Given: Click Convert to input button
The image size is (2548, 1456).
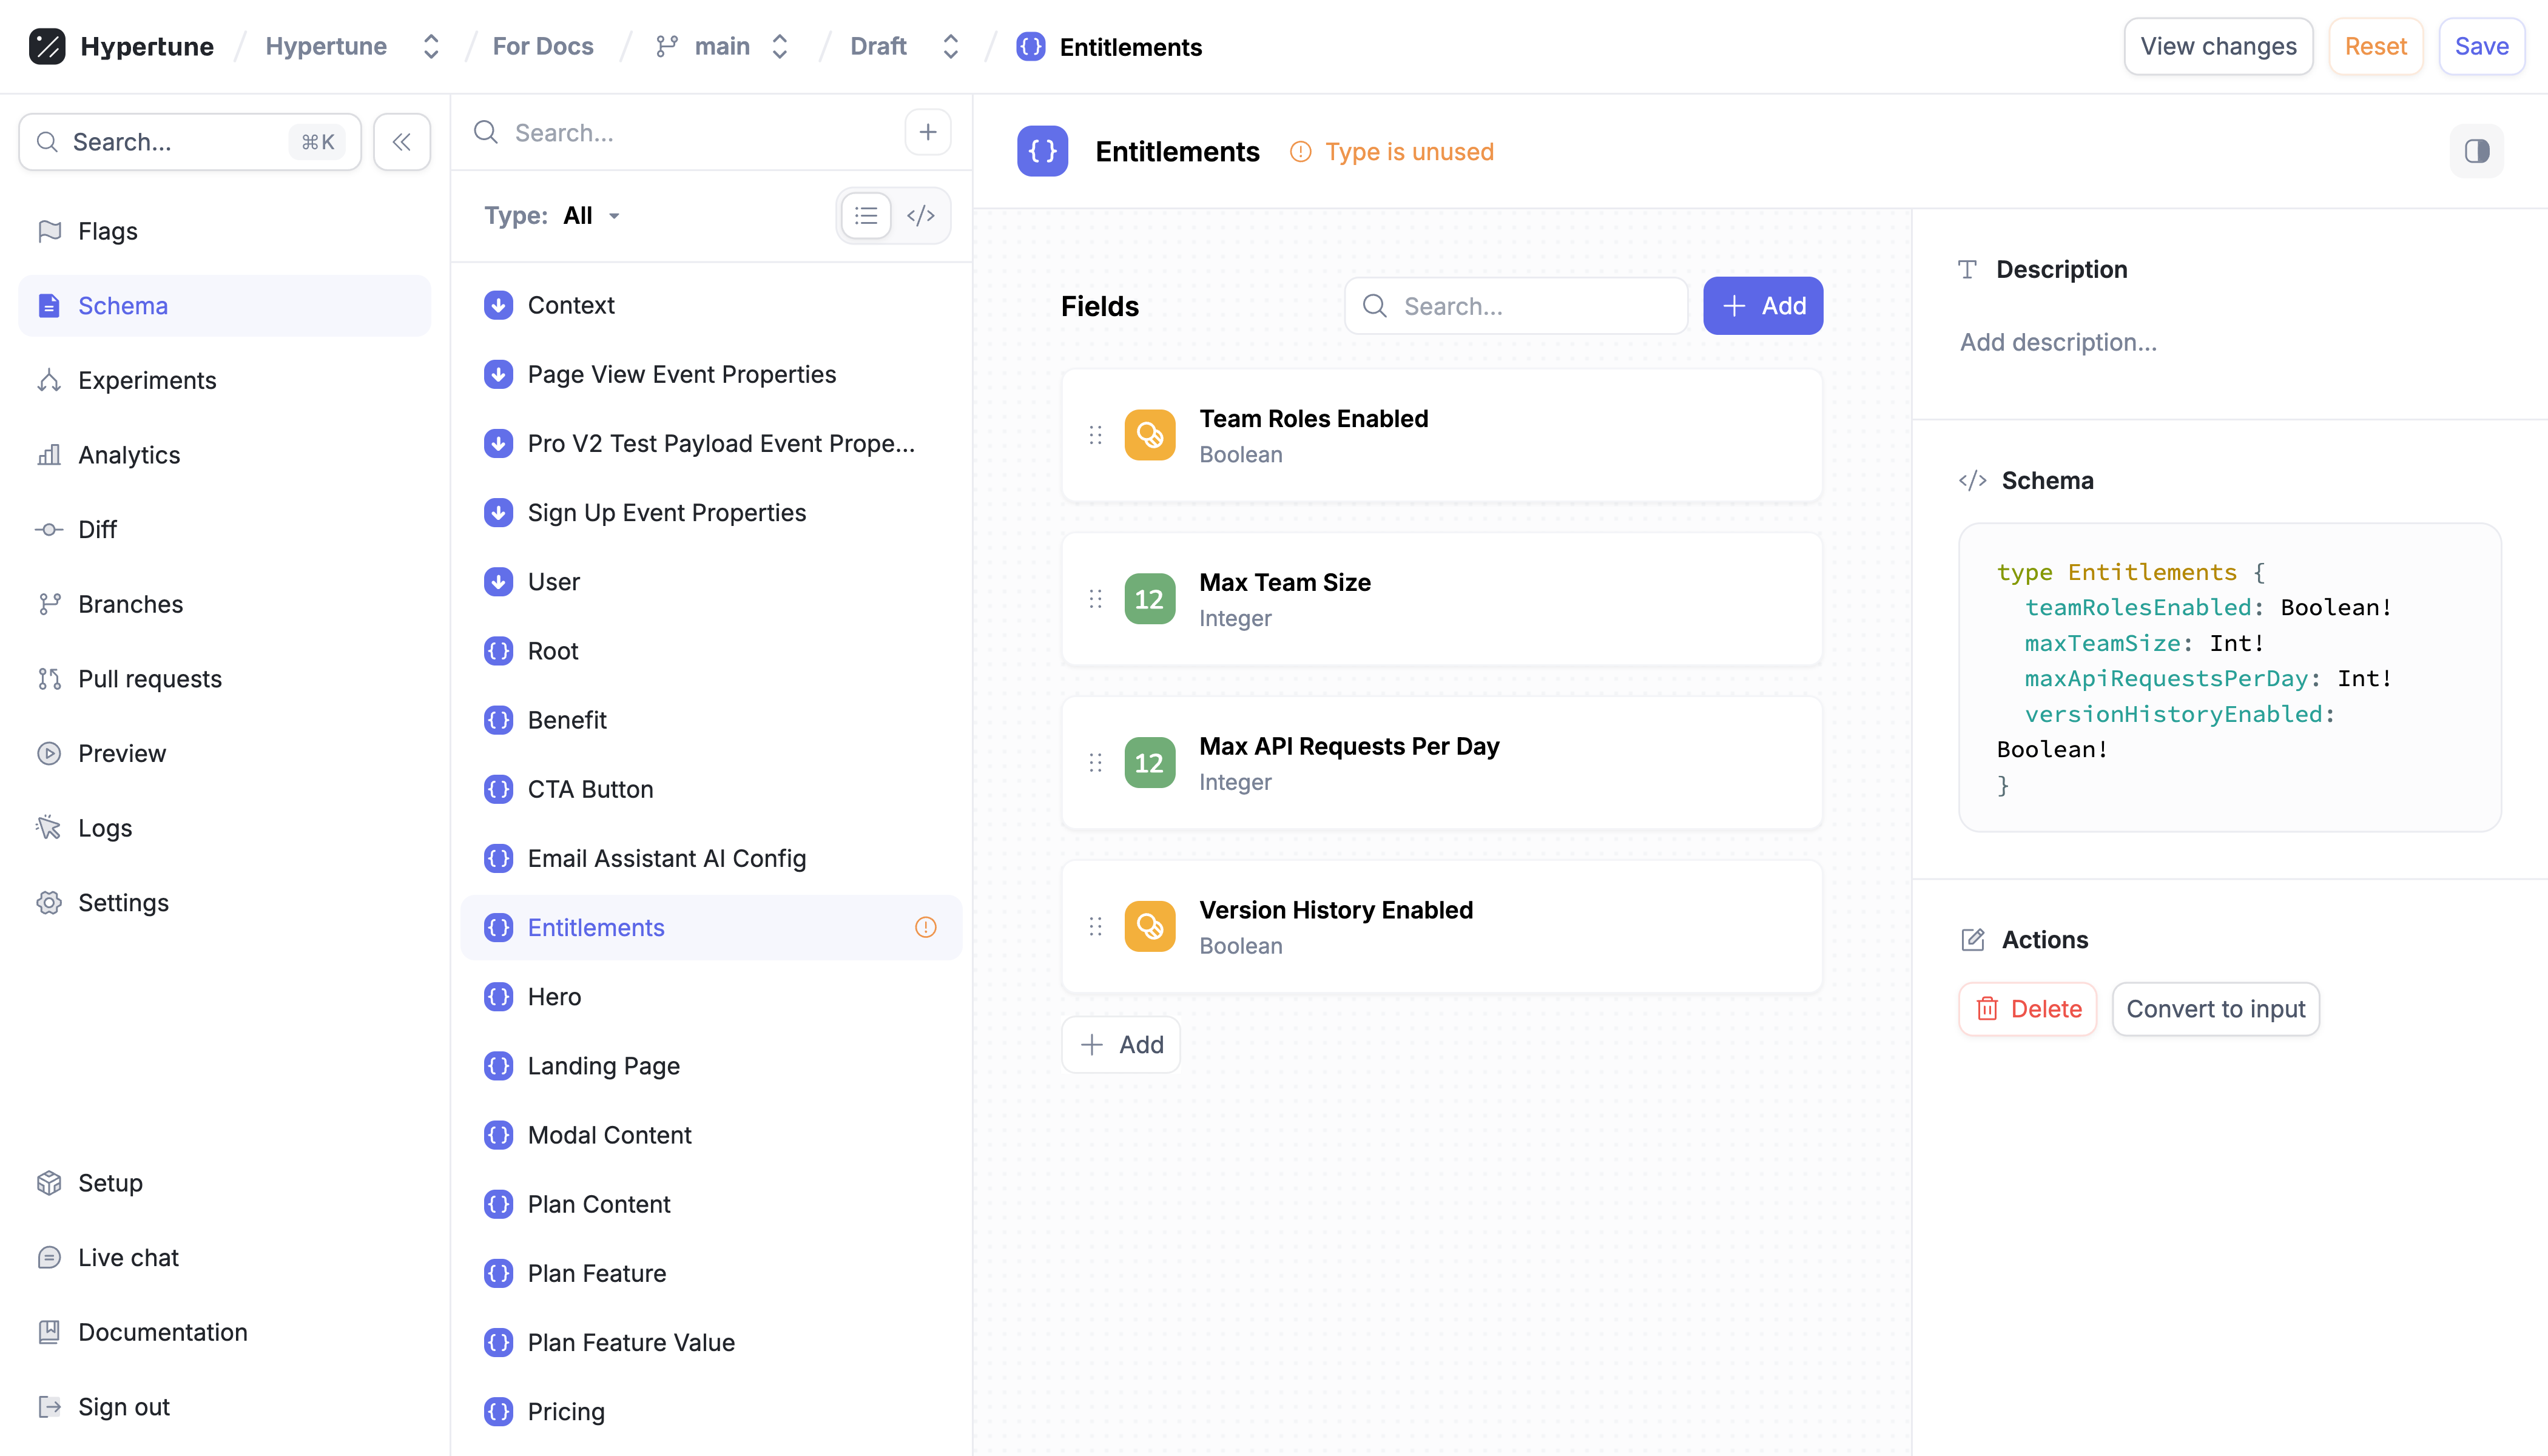Looking at the screenshot, I should click(x=2215, y=1009).
